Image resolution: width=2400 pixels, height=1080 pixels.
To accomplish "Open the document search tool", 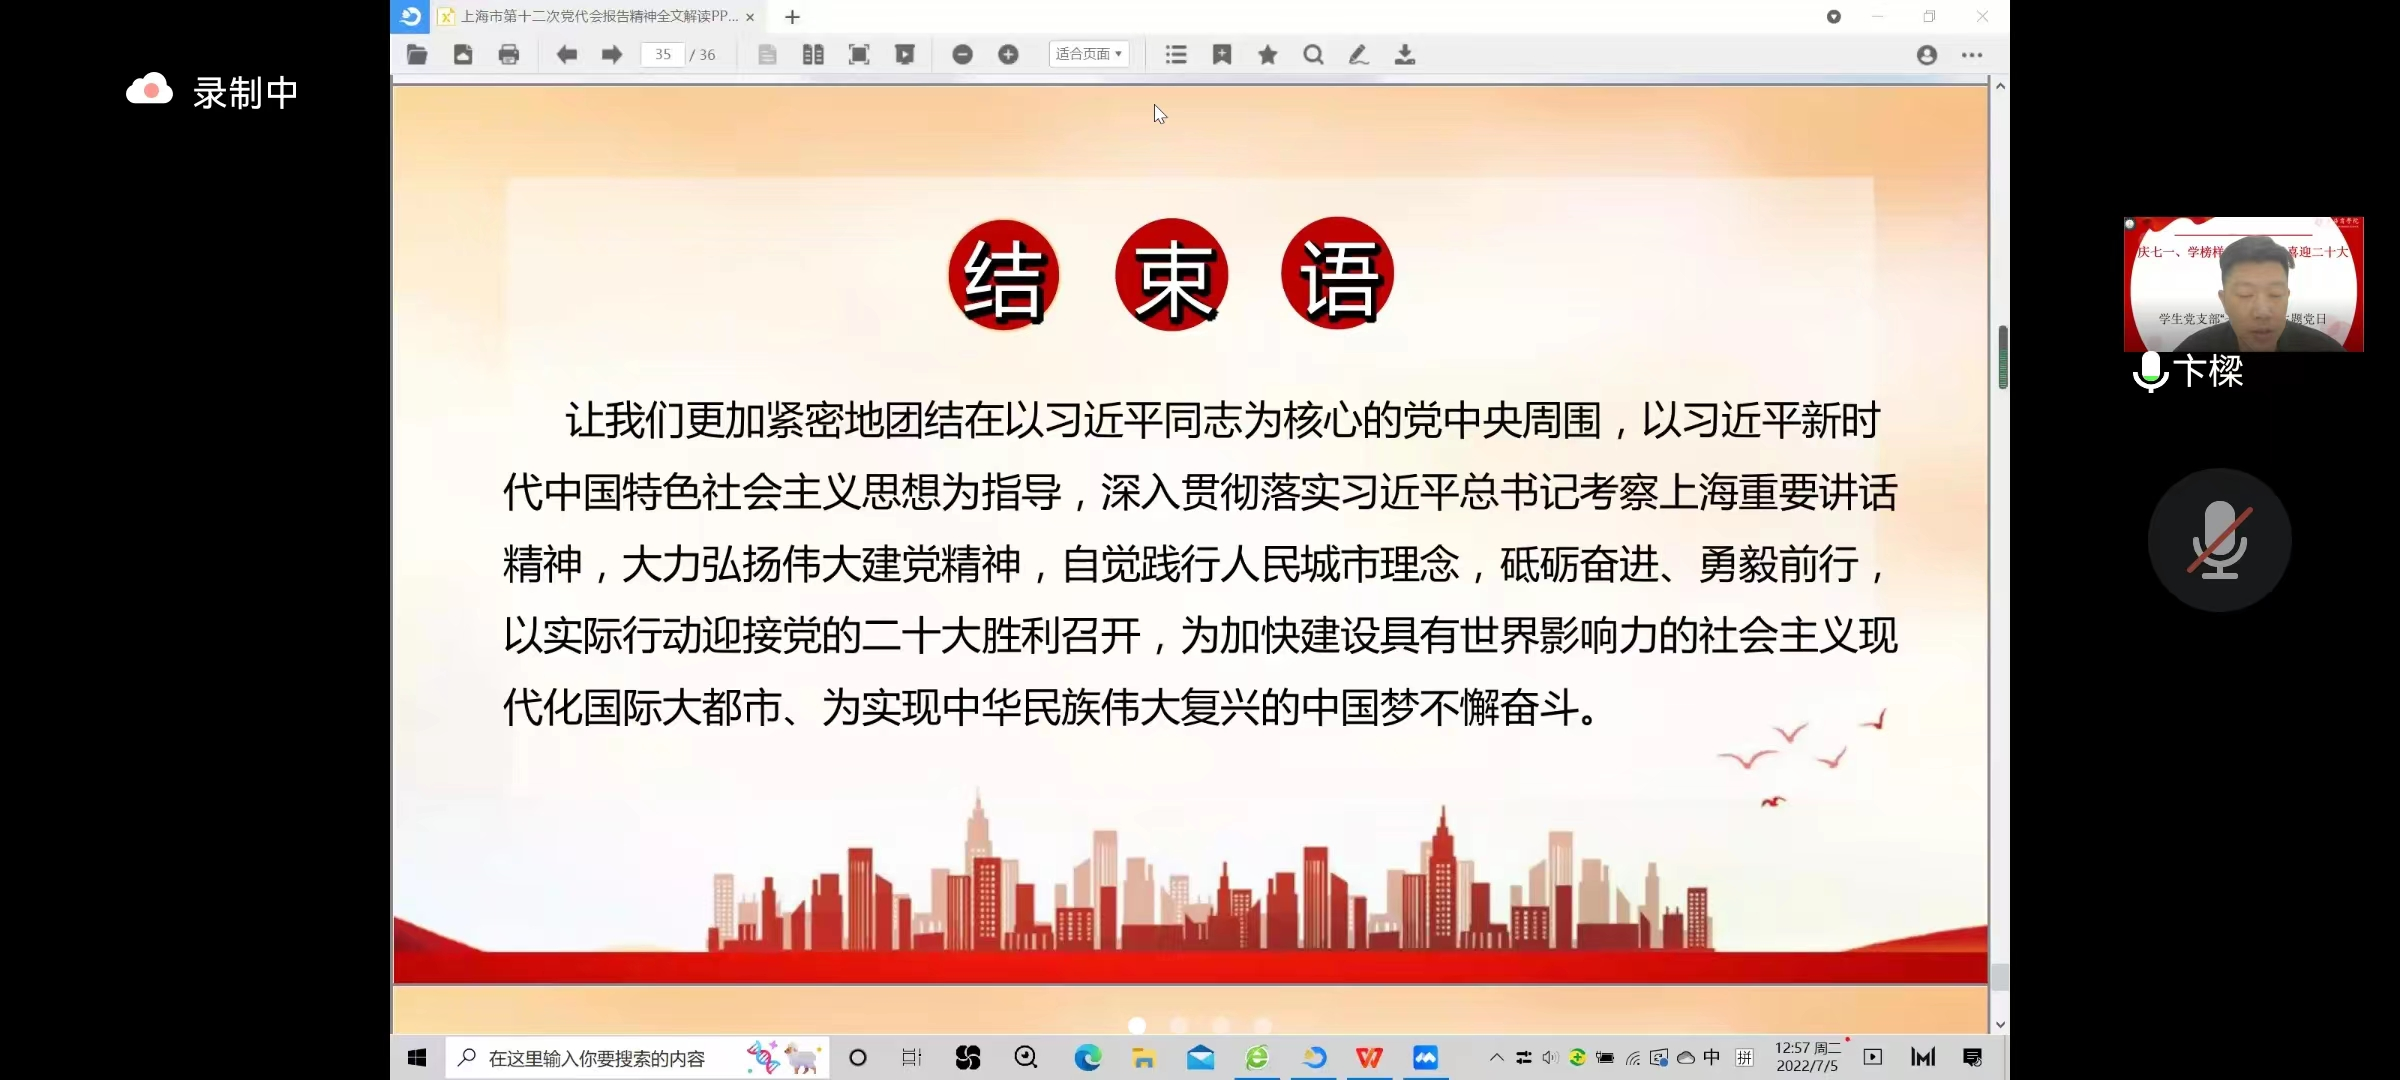I will pyautogui.click(x=1313, y=55).
